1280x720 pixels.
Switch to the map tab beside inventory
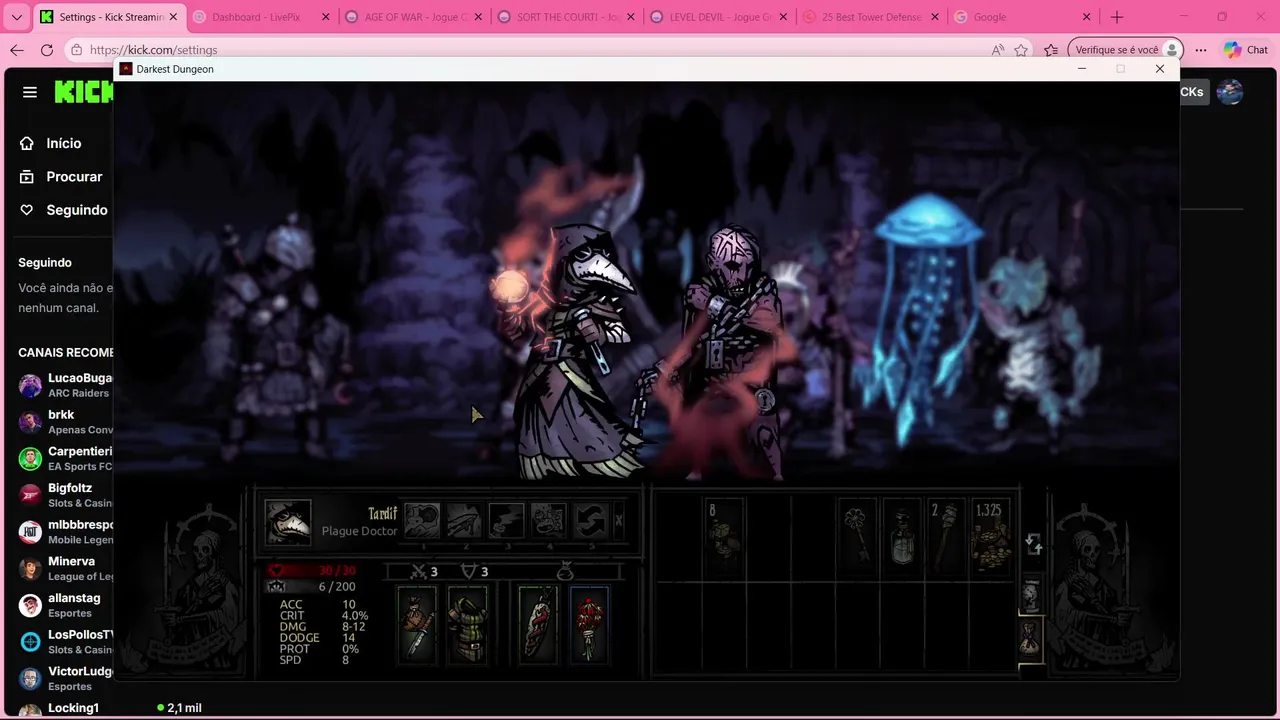(1031, 594)
